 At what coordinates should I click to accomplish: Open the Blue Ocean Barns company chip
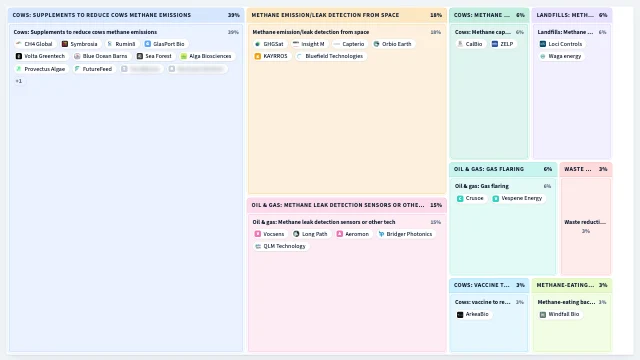(101, 56)
